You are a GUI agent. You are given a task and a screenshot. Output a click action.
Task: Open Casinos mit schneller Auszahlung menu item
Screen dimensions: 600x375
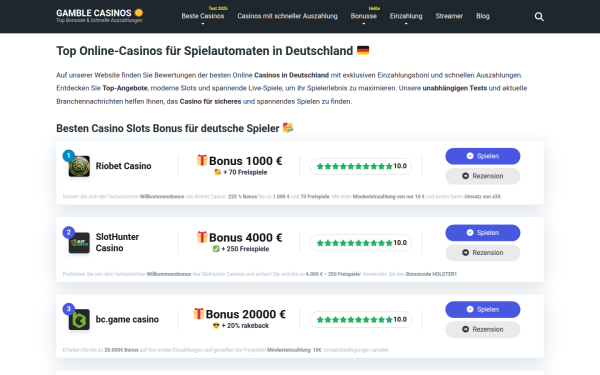coord(287,16)
